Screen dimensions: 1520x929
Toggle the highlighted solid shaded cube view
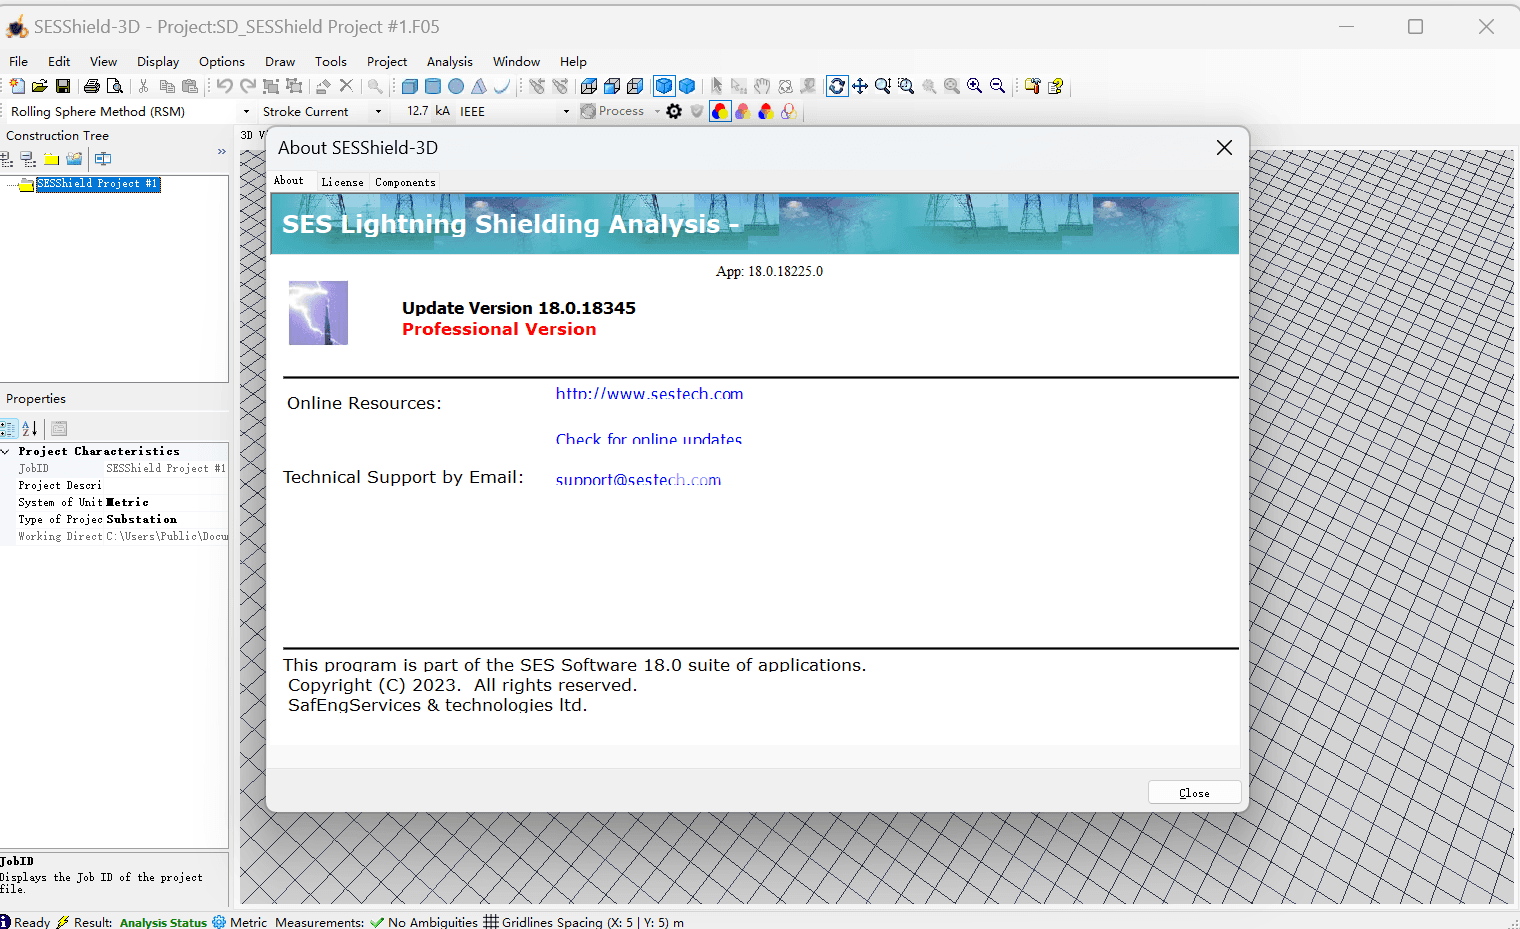tap(664, 86)
